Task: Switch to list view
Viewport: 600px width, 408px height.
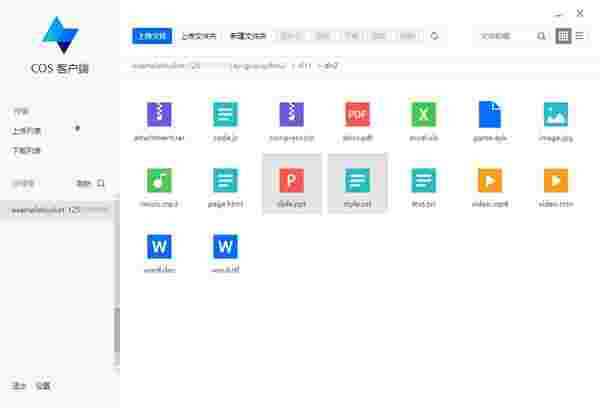Action: click(x=580, y=36)
